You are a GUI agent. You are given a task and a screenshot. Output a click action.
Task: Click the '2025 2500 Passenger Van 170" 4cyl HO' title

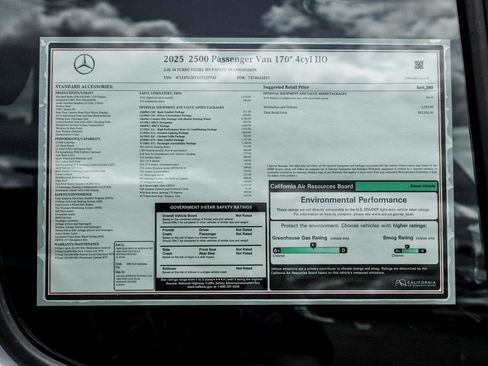click(245, 59)
